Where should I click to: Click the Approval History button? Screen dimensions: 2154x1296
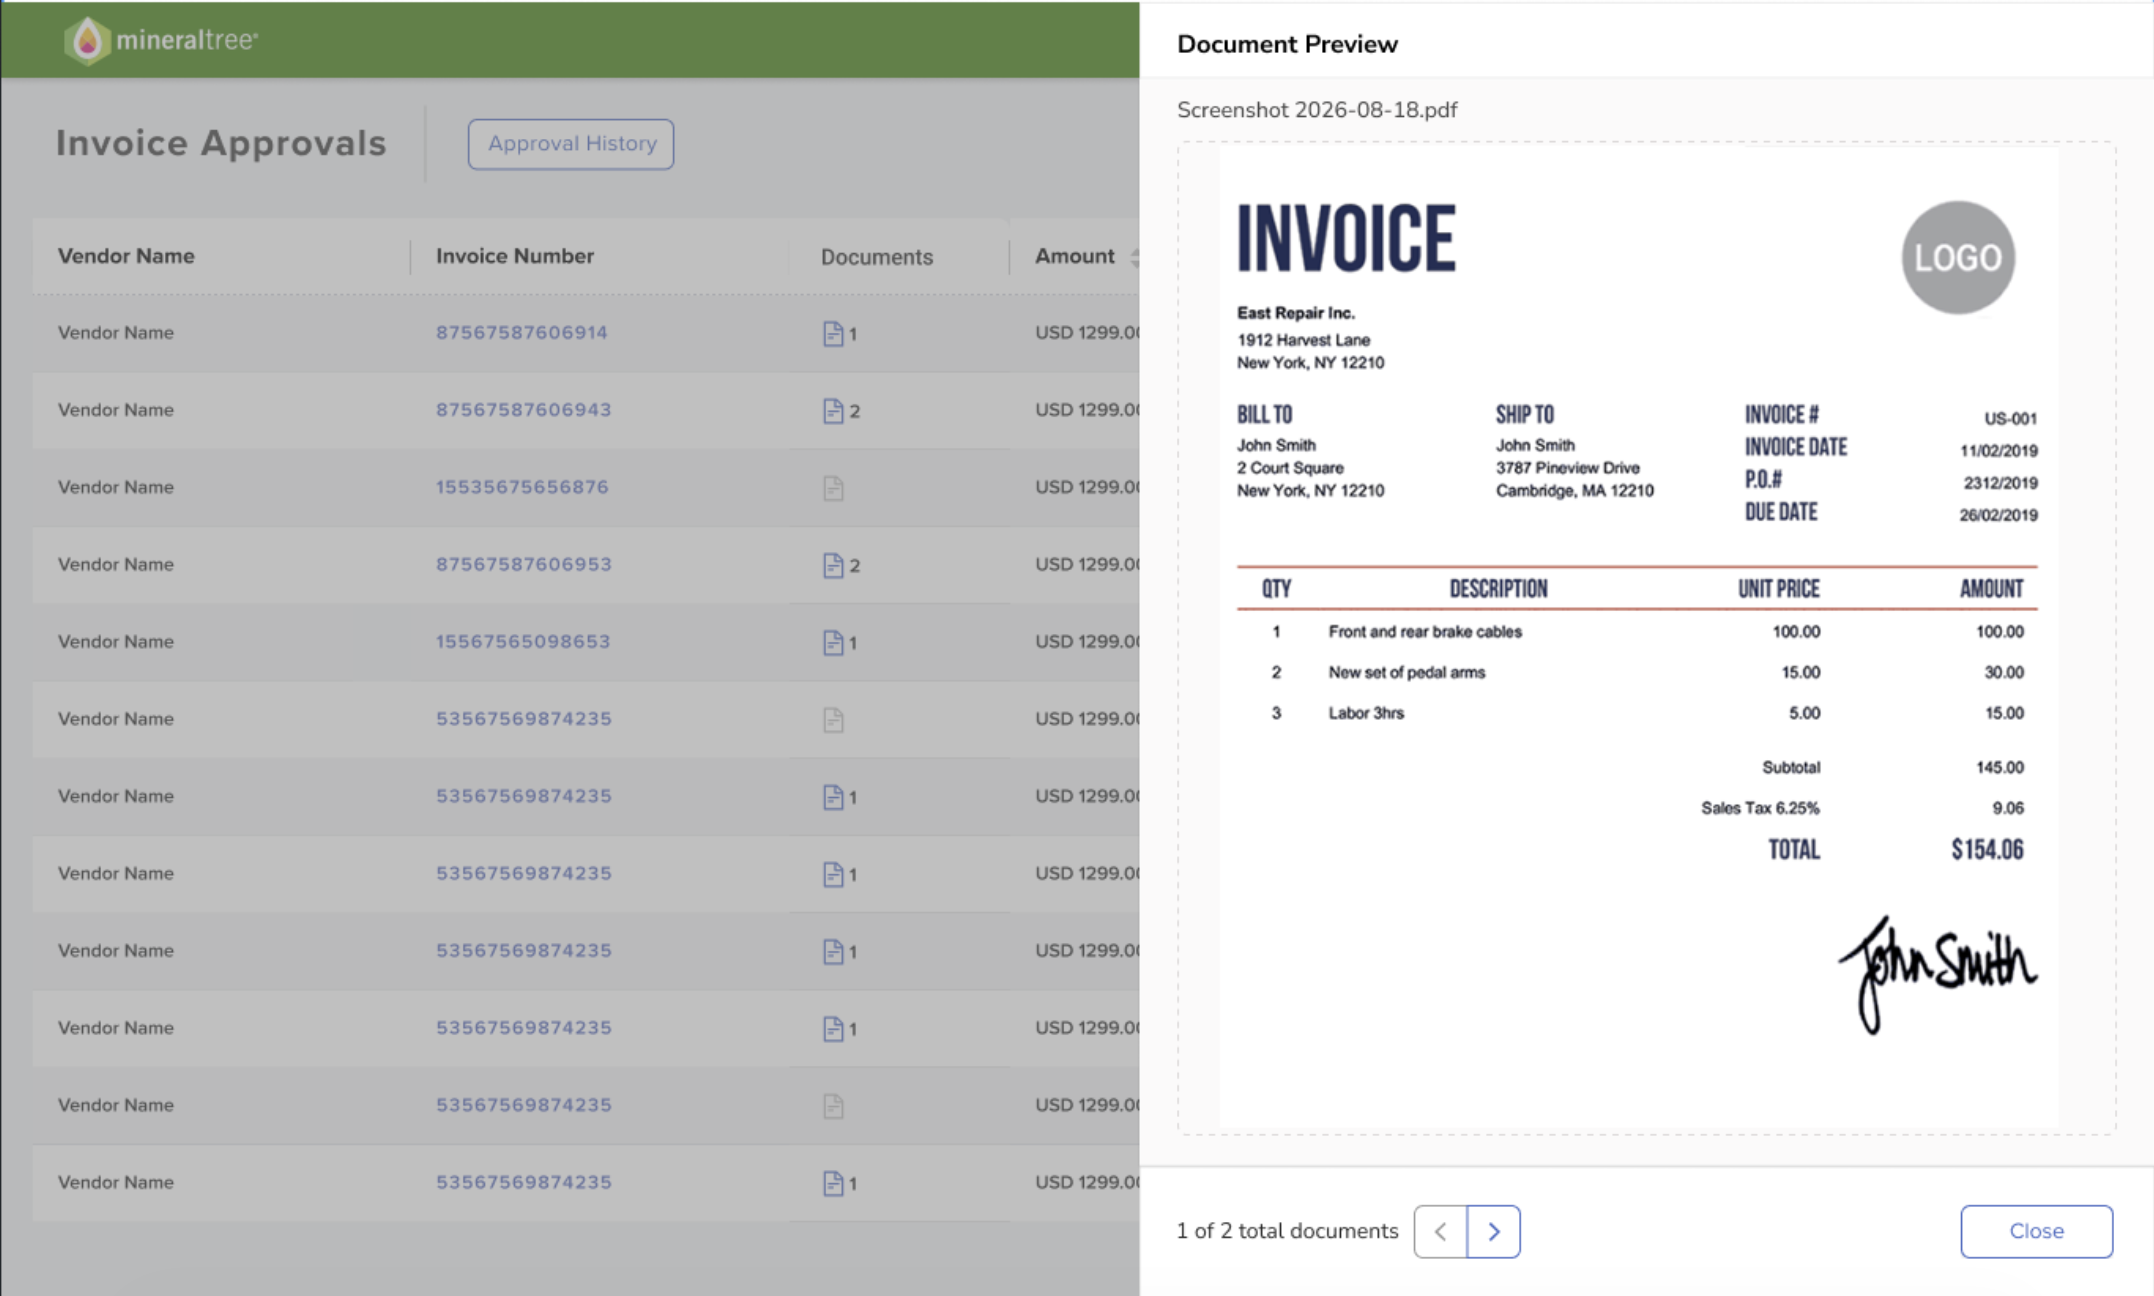pos(571,144)
